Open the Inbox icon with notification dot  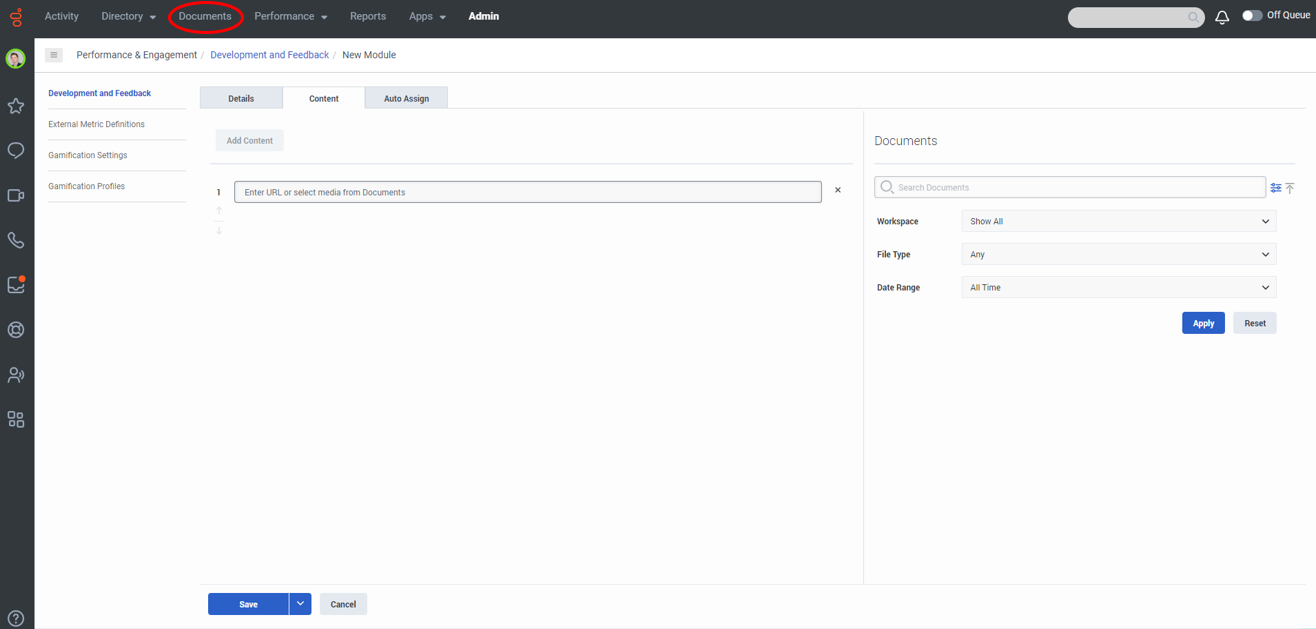(x=16, y=285)
